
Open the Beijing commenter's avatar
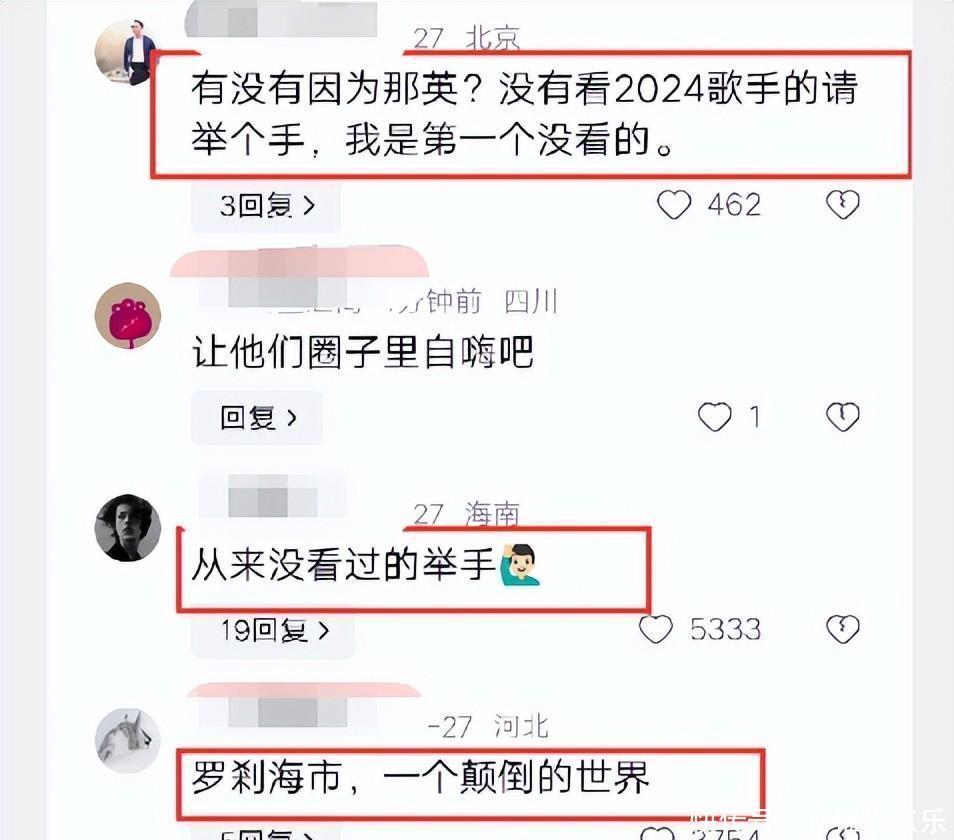point(128,53)
